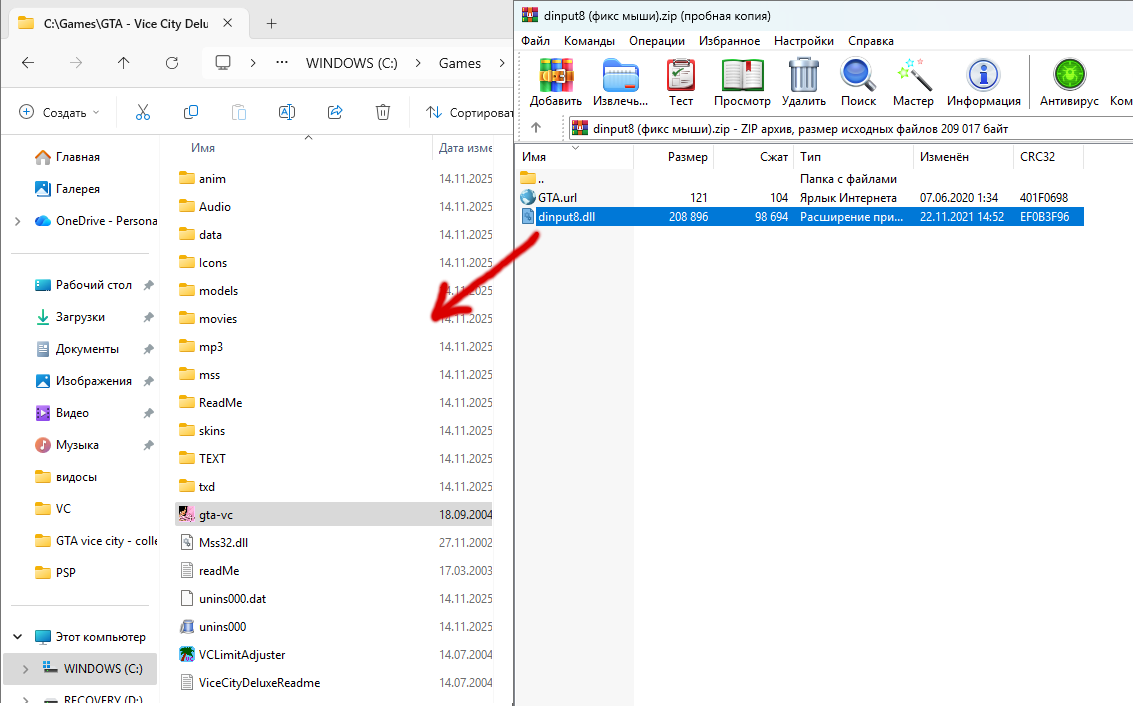Sort the archive by Modified (Изменён) column

[963, 156]
